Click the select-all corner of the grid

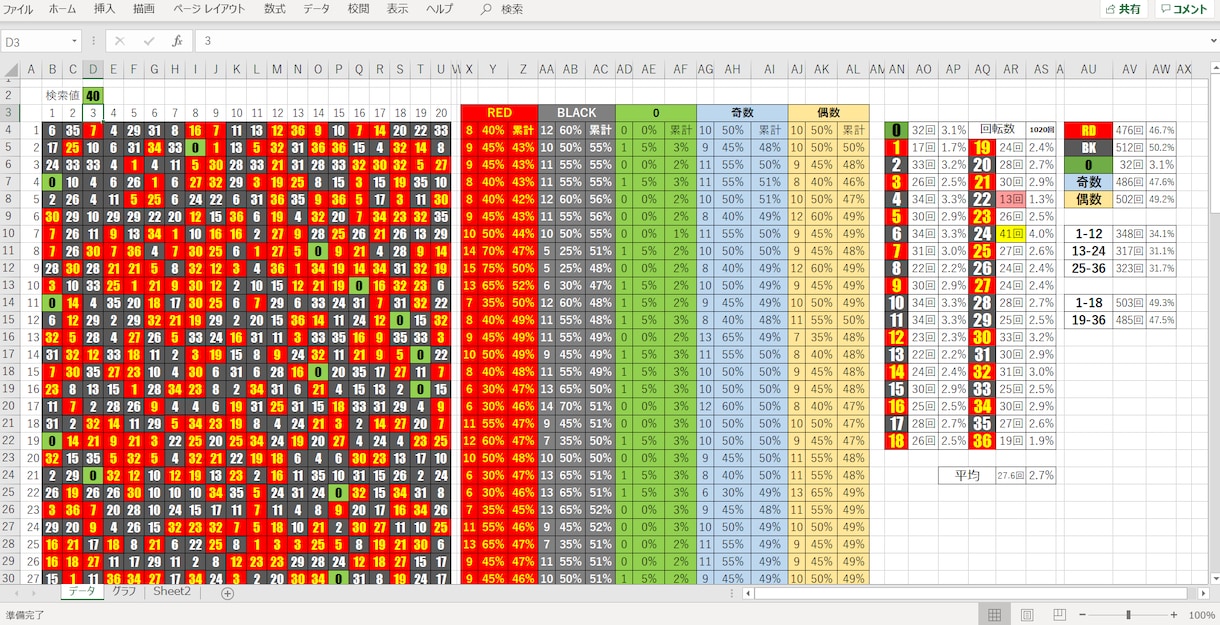(x=12, y=70)
